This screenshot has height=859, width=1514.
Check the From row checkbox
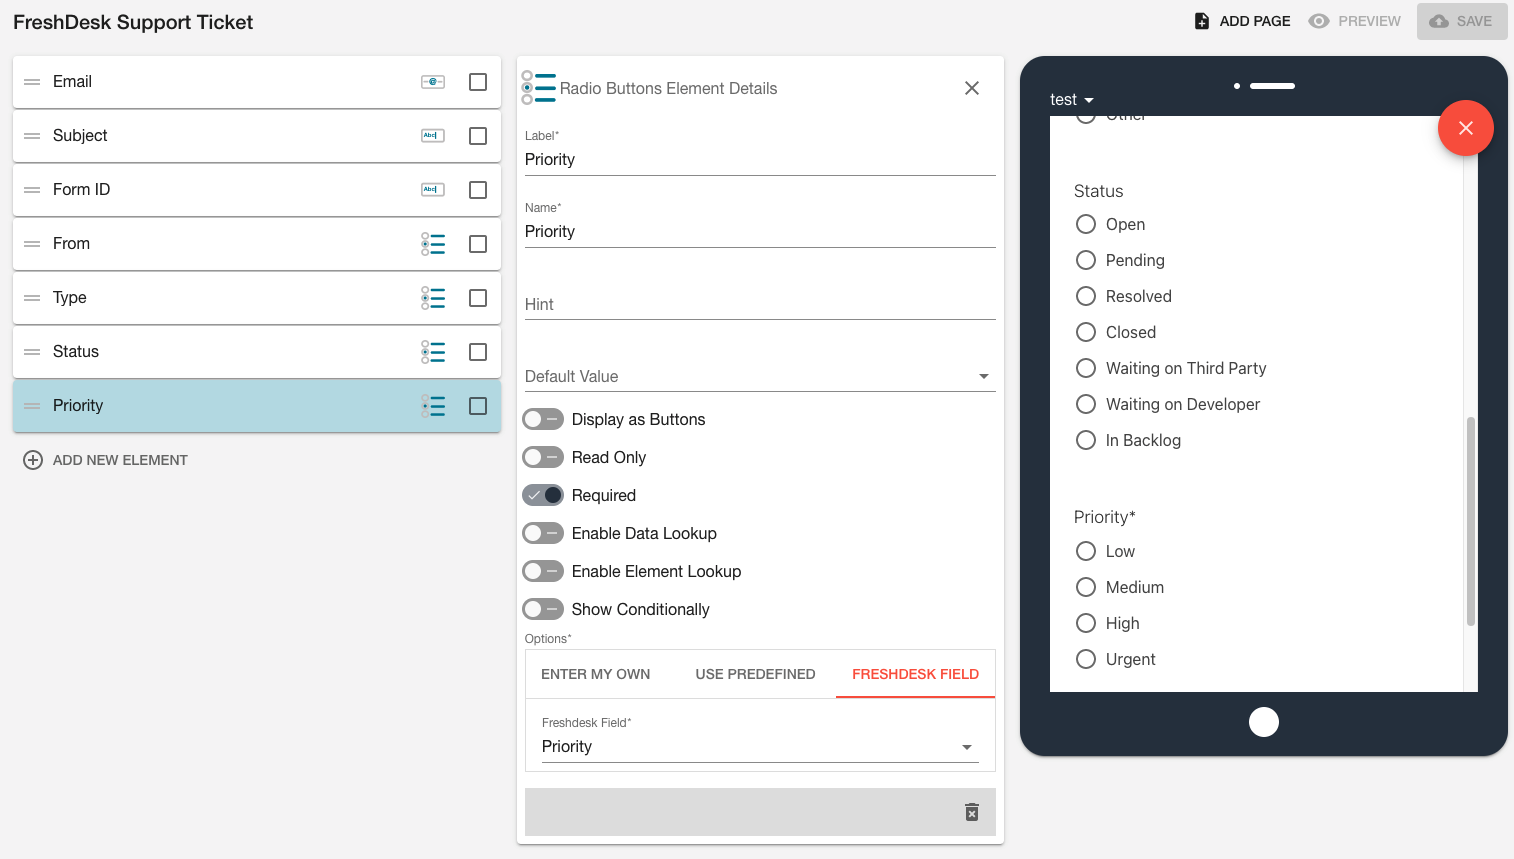pos(478,244)
